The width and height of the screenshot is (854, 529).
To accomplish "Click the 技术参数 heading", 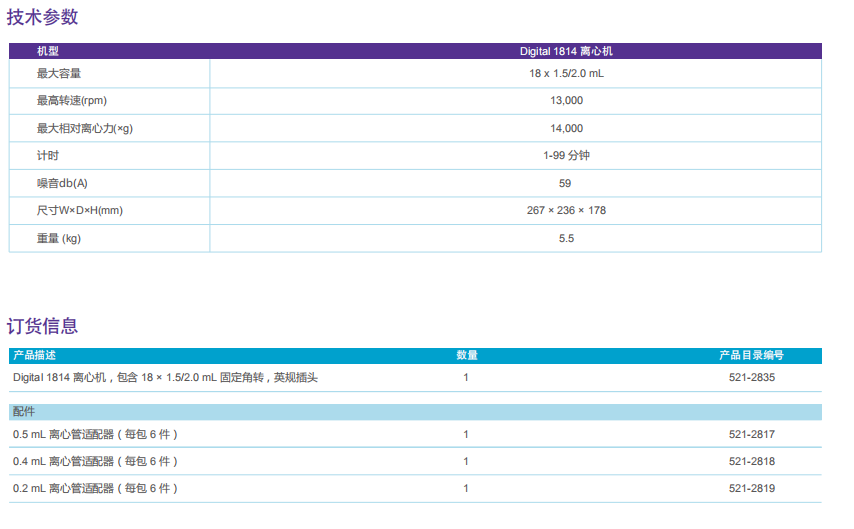I will [x=42, y=17].
